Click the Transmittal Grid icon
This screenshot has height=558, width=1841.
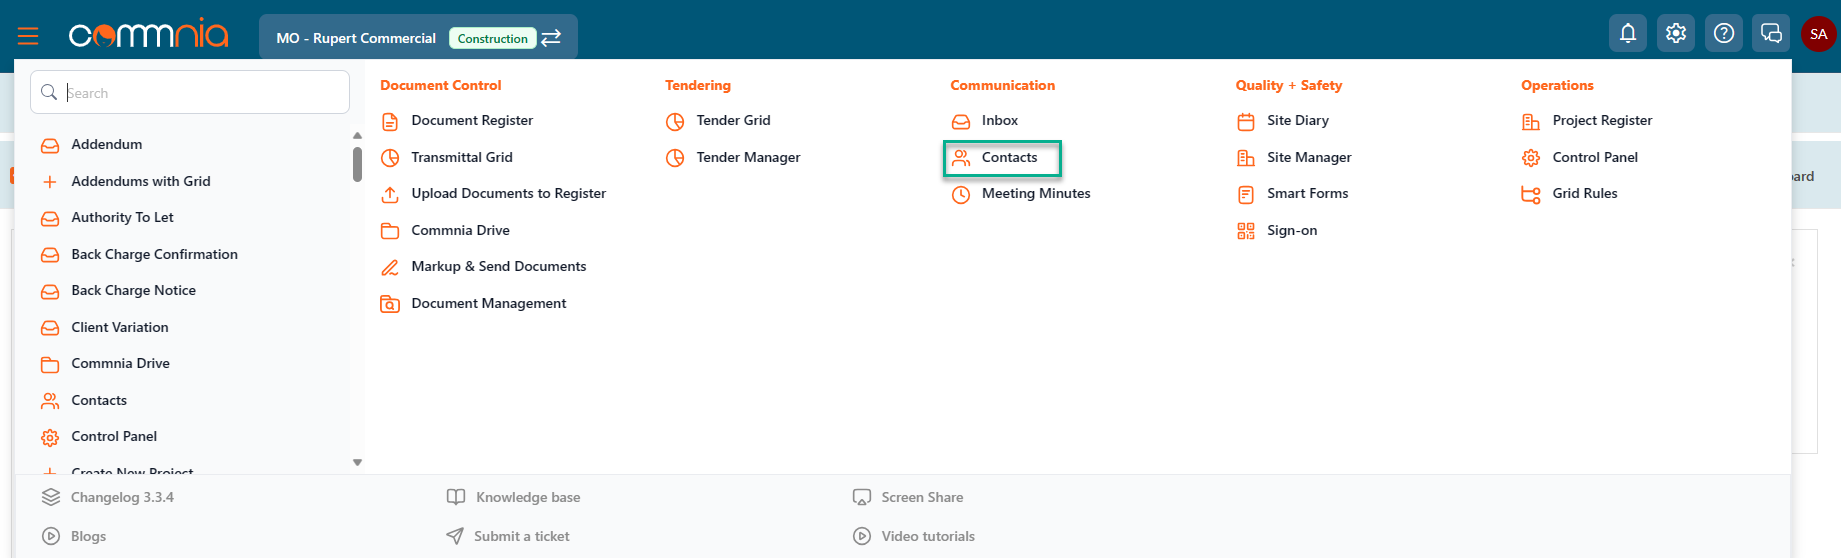pos(390,158)
